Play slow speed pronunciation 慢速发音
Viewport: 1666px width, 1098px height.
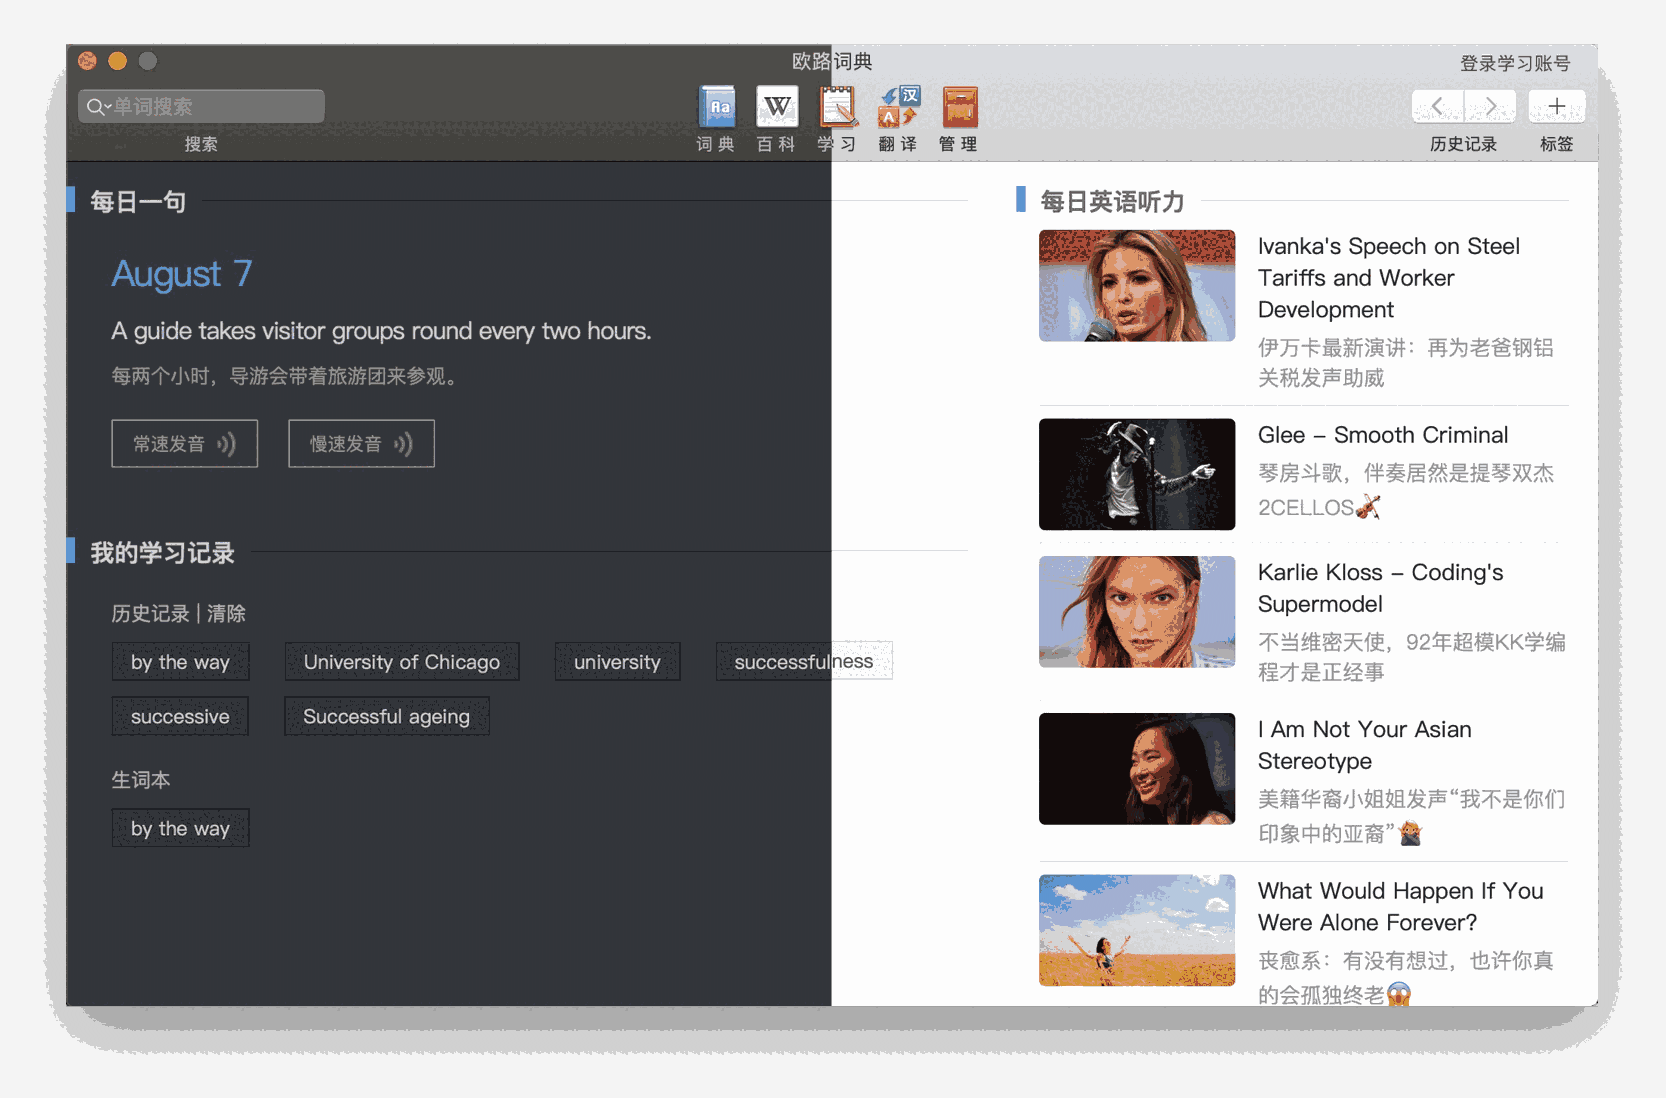[361, 444]
